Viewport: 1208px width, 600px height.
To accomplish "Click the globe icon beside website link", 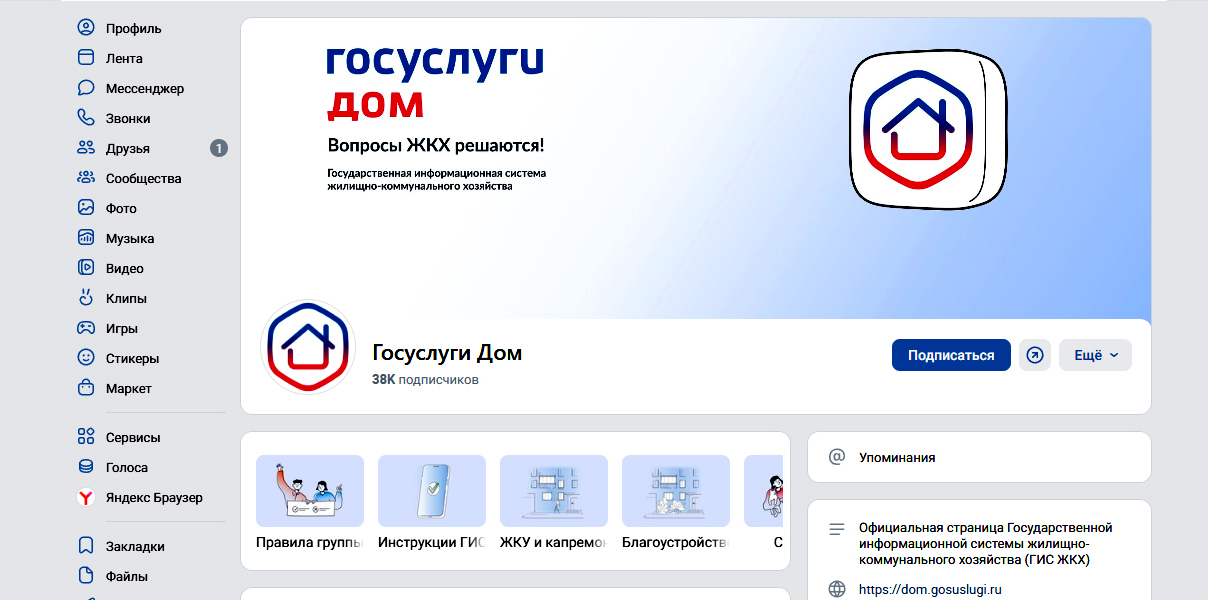I will point(837,589).
